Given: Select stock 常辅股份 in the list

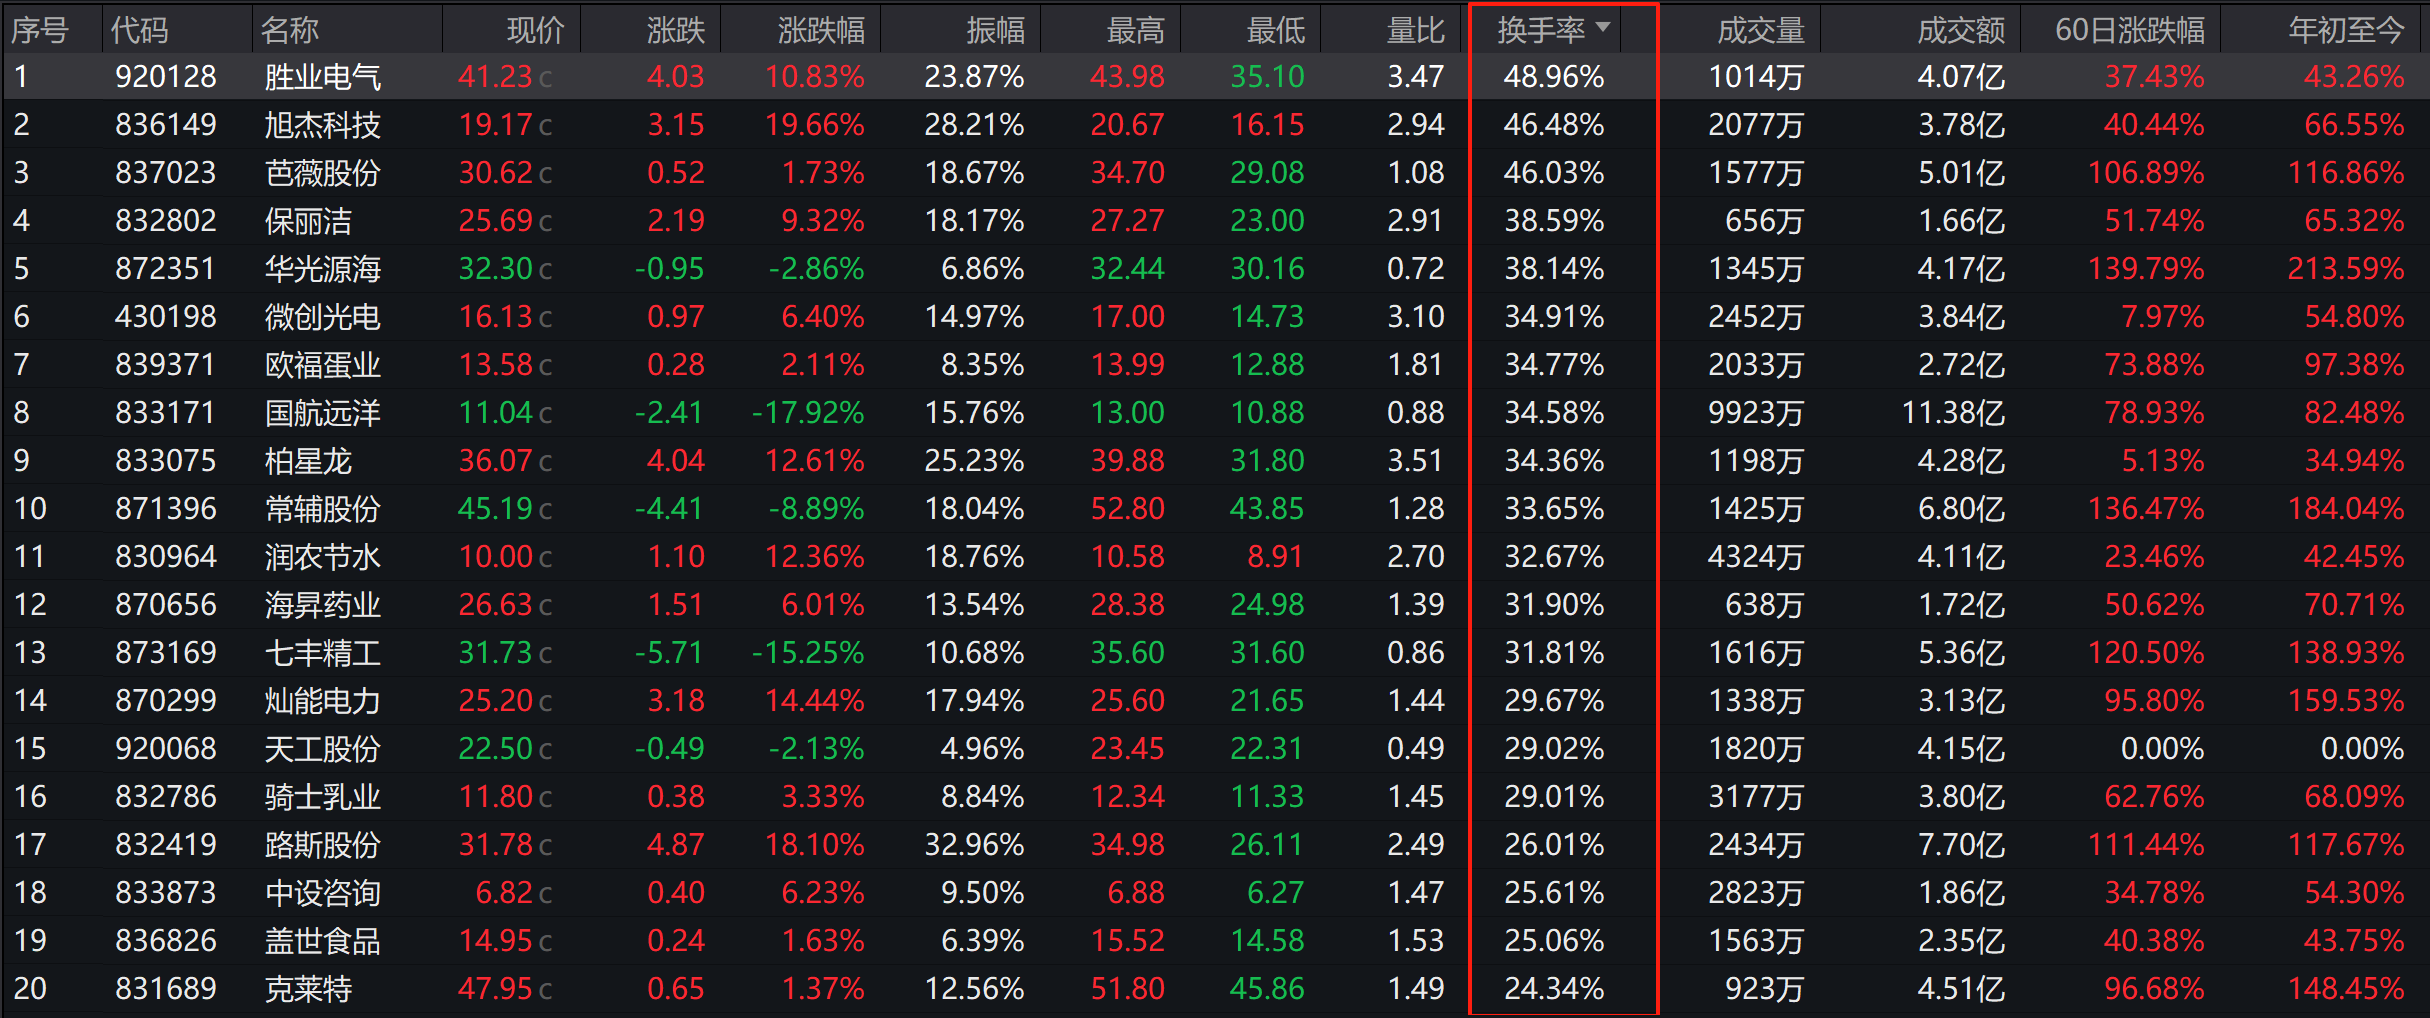Looking at the screenshot, I should click(x=322, y=509).
